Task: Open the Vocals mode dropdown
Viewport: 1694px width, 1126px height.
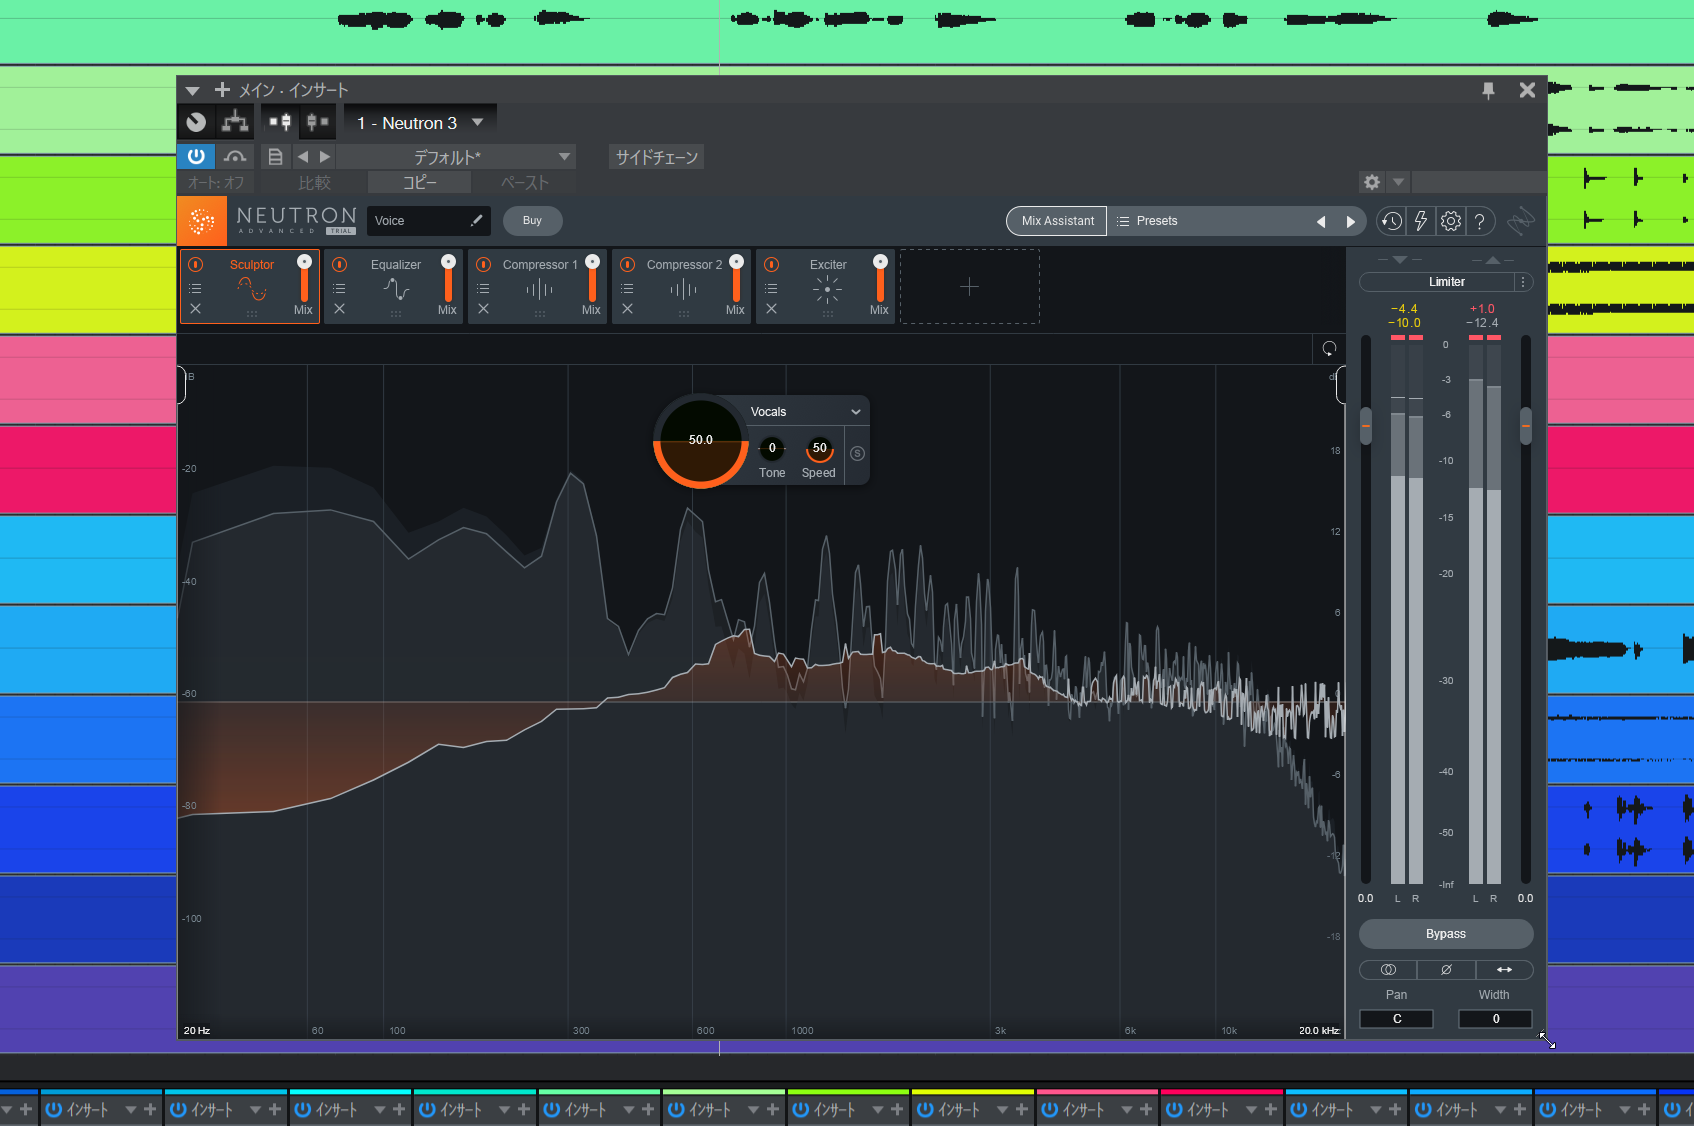Action: coord(805,412)
